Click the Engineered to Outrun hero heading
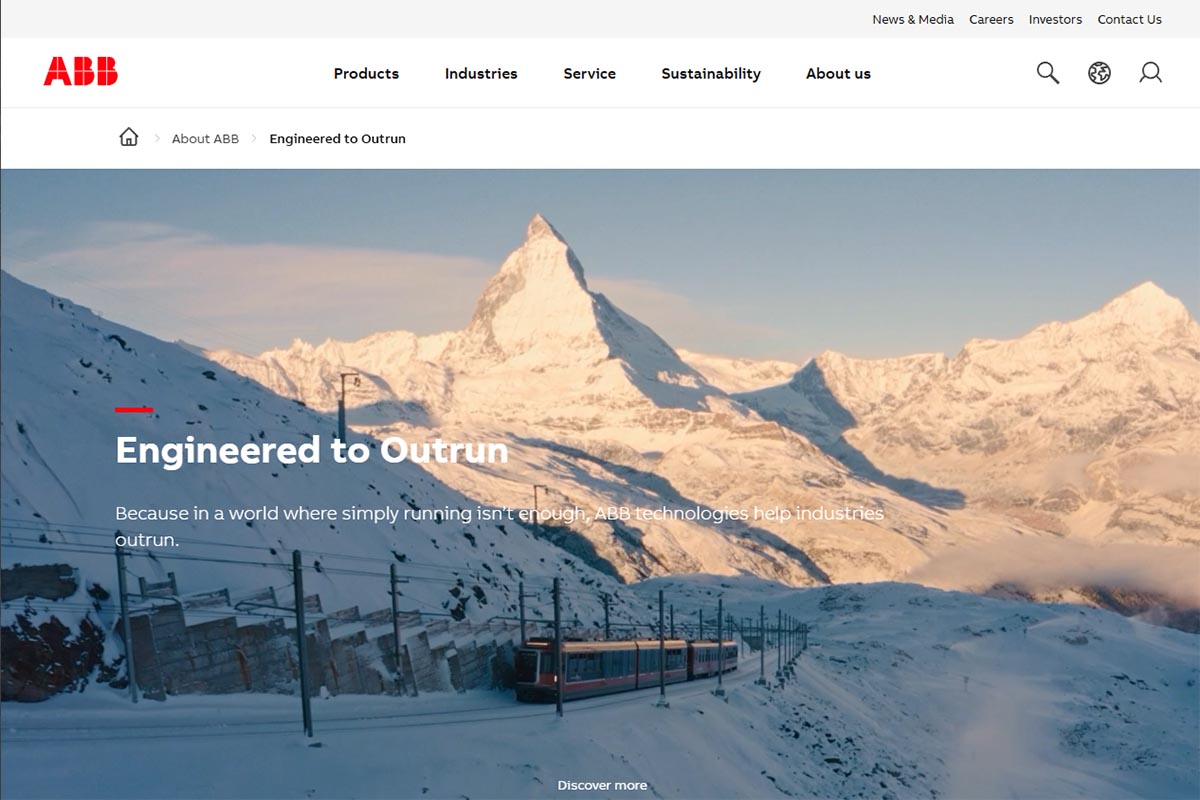 [x=312, y=451]
